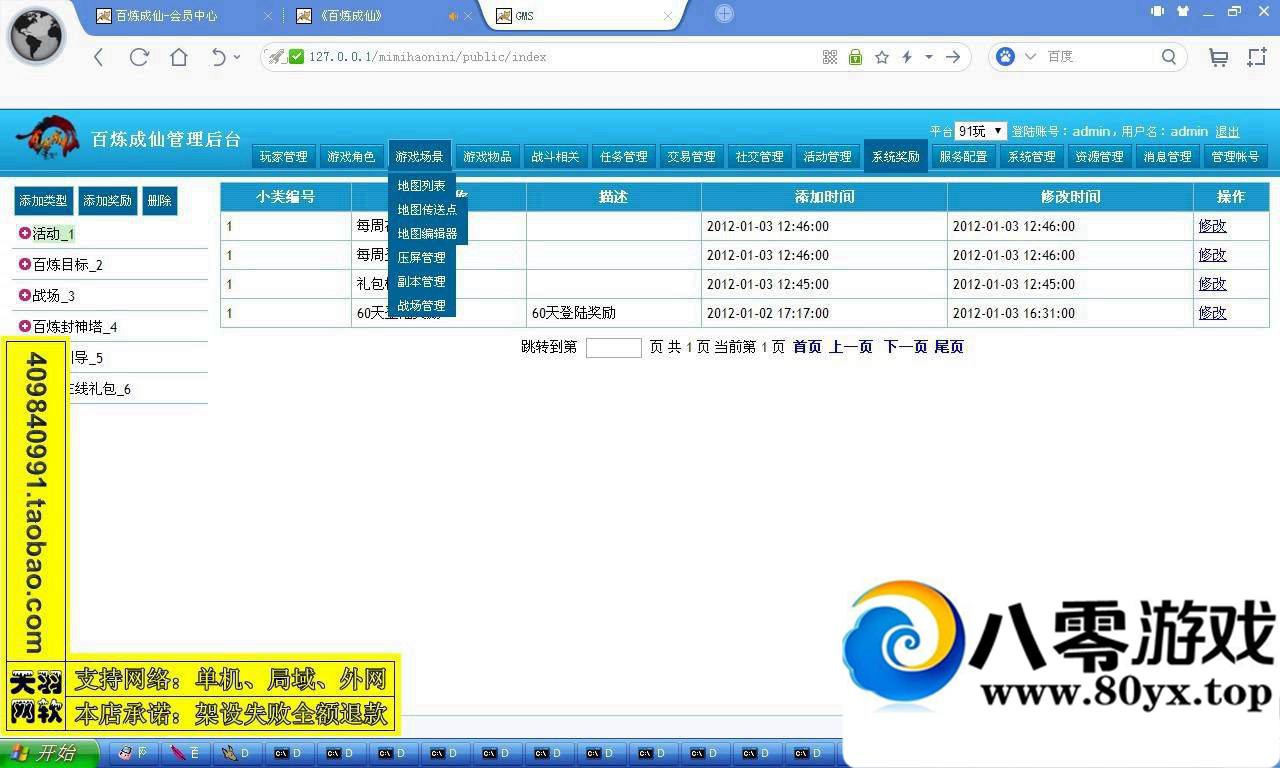This screenshot has height=768, width=1280.
Task: Open the search engine chevron dropdown
Action: [x=1030, y=57]
